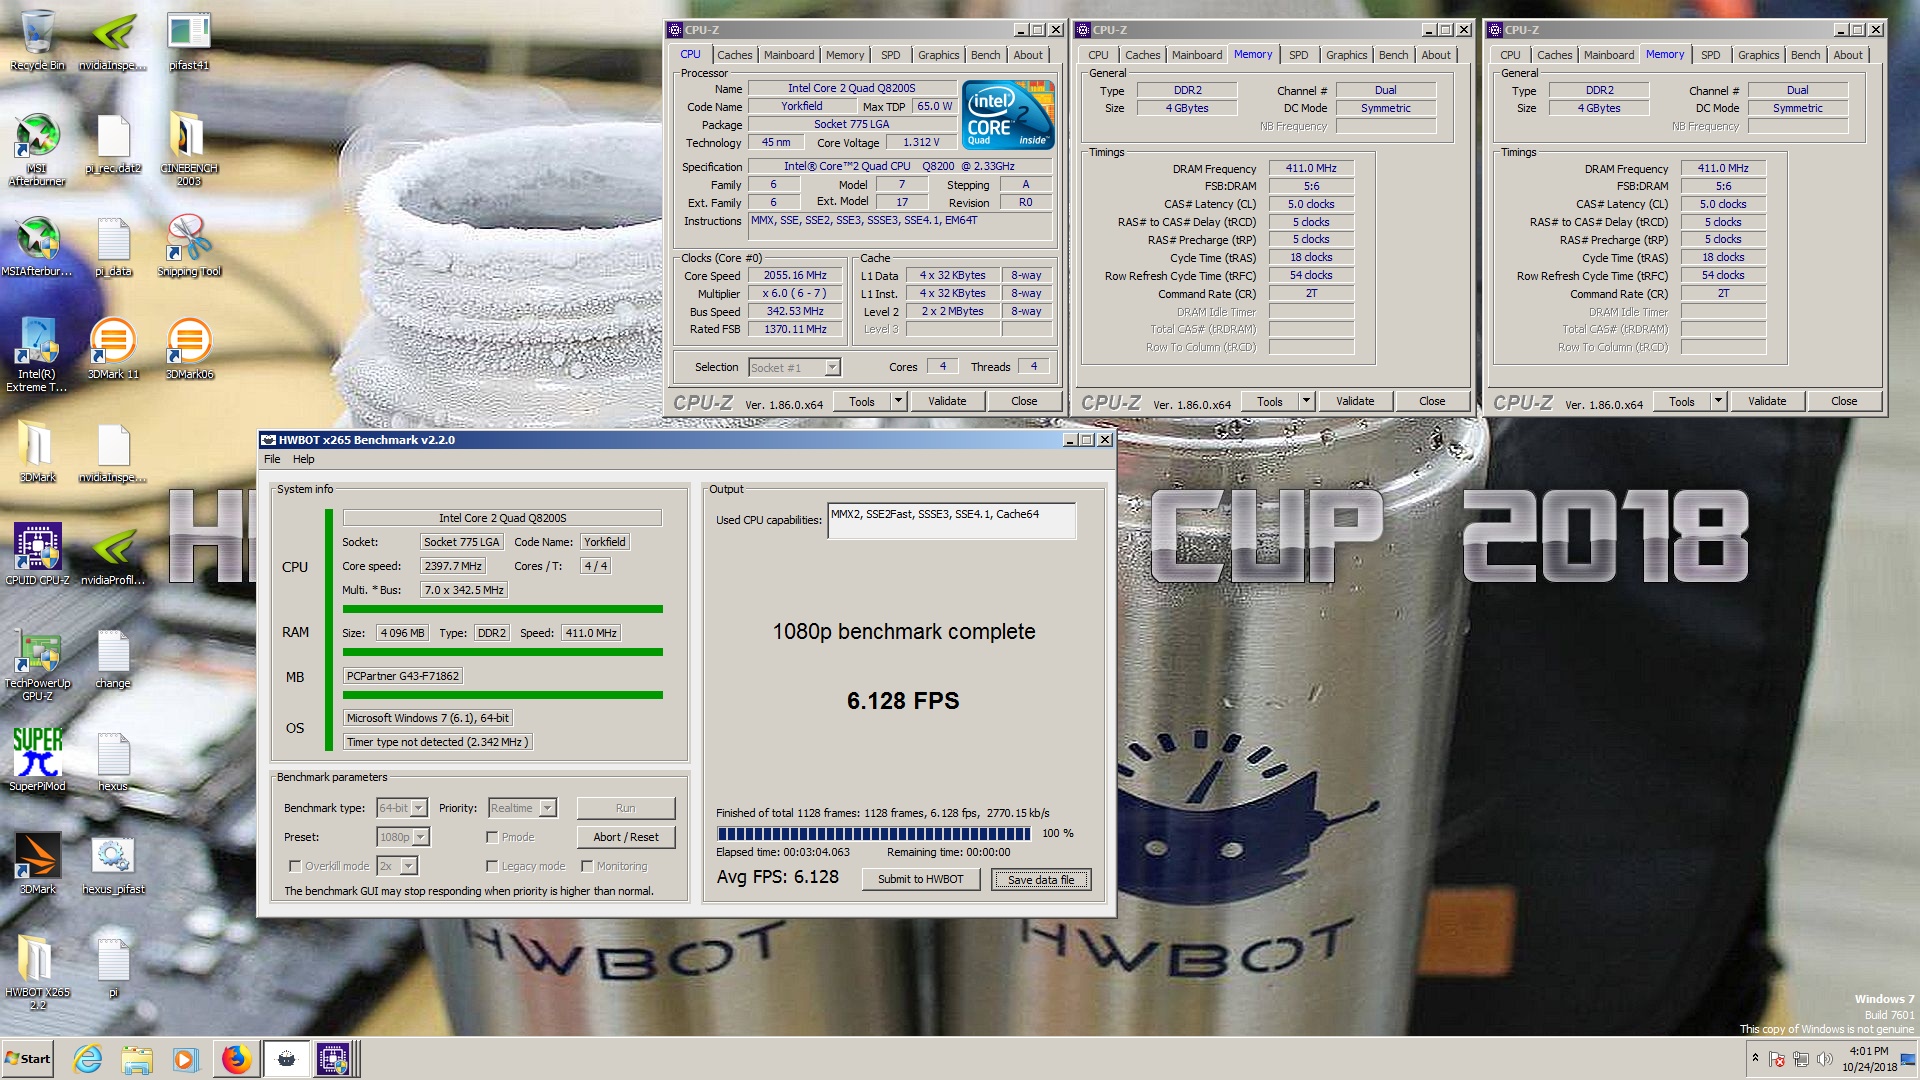1920x1080 pixels.
Task: Switch to CPU-Z taskbar button
Action: point(334,1059)
